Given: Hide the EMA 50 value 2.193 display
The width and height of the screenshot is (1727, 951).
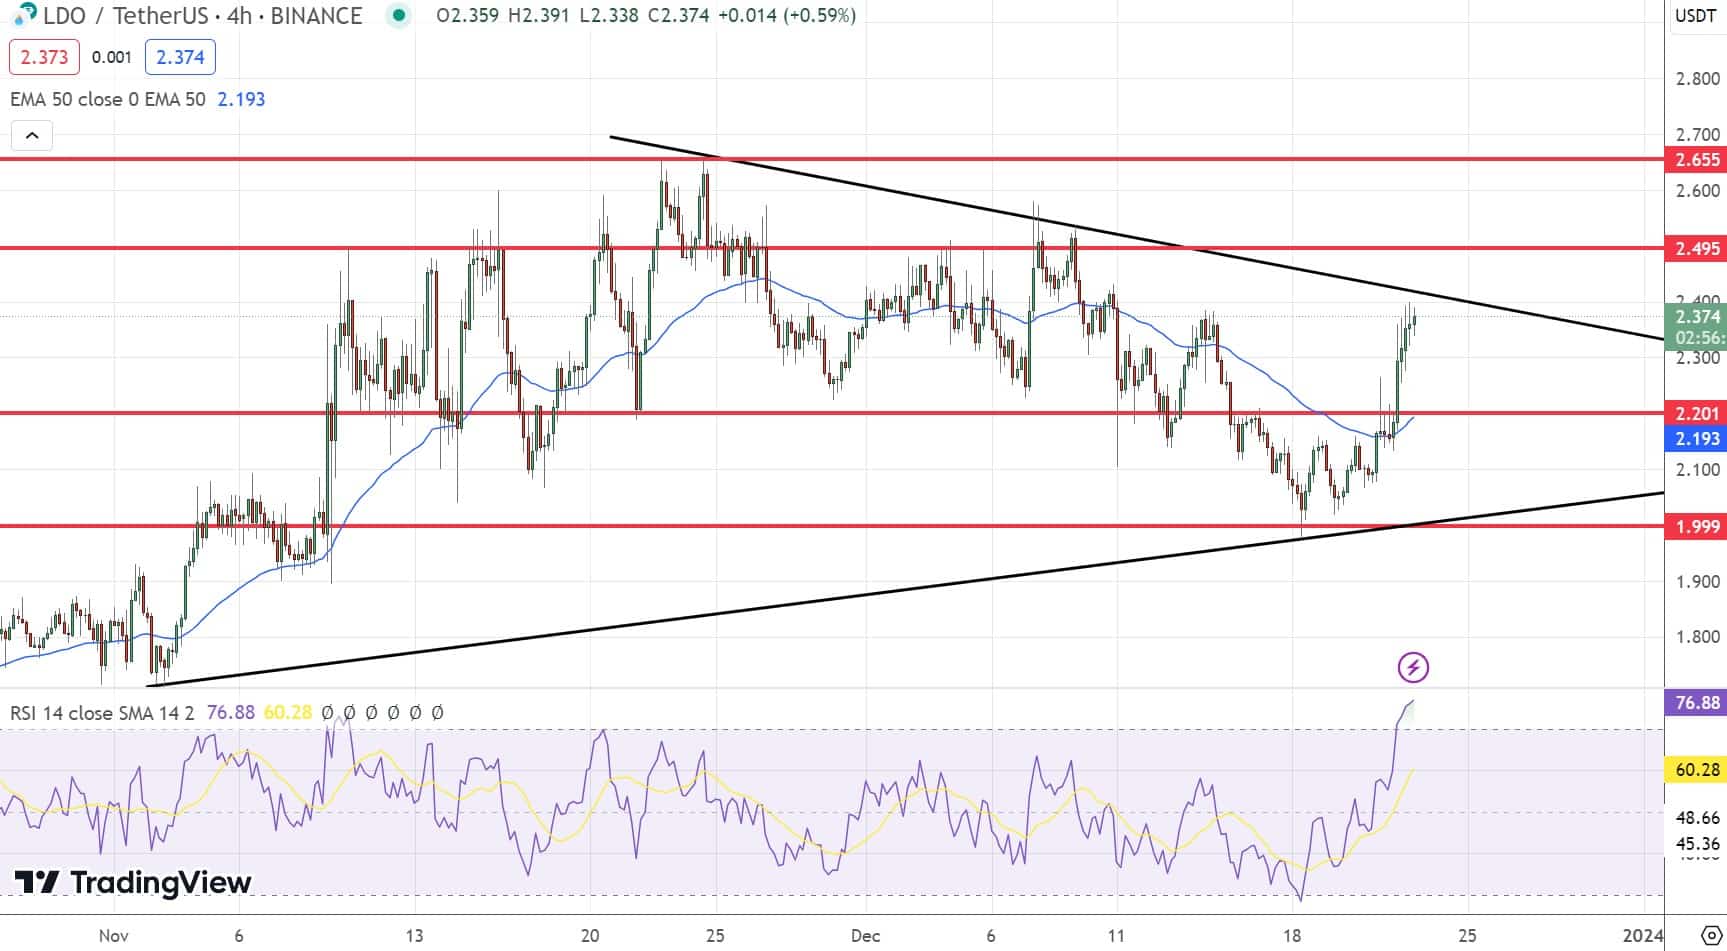Looking at the screenshot, I should click(x=239, y=99).
